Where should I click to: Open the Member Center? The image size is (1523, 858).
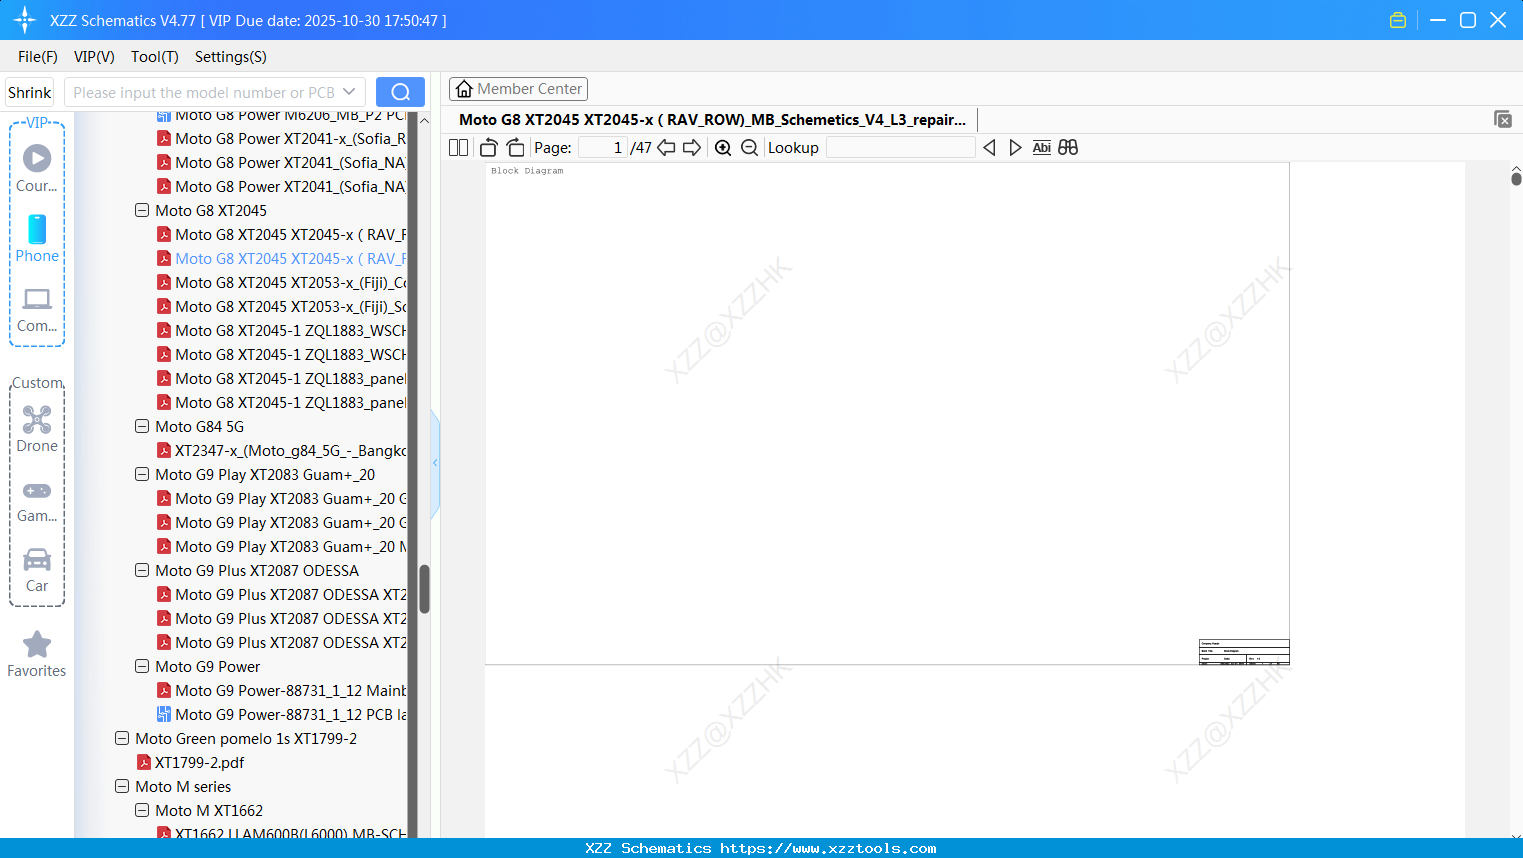(518, 89)
